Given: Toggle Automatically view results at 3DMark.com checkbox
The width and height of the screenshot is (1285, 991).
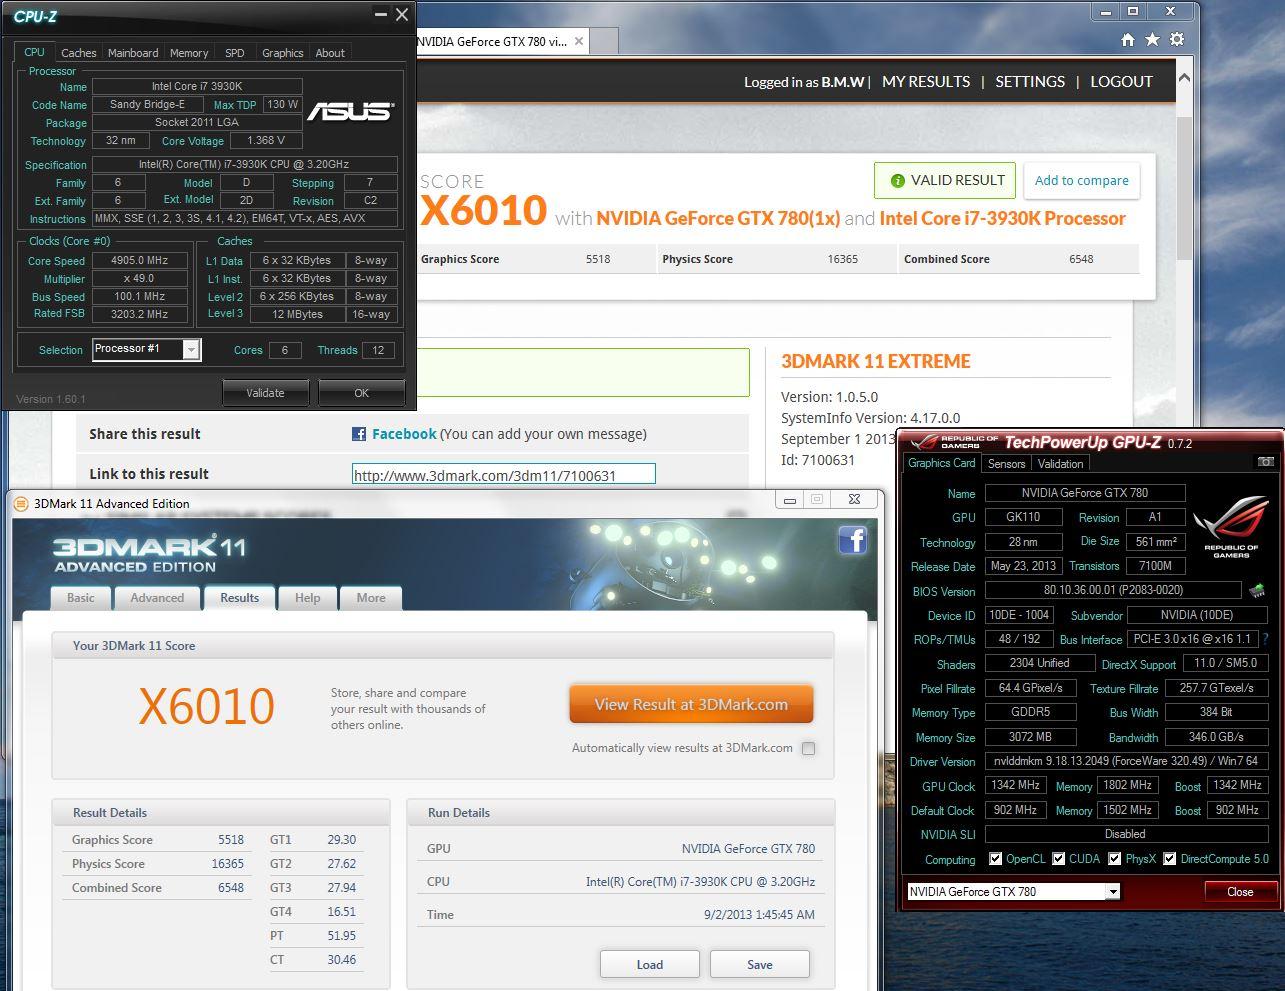Looking at the screenshot, I should [808, 748].
